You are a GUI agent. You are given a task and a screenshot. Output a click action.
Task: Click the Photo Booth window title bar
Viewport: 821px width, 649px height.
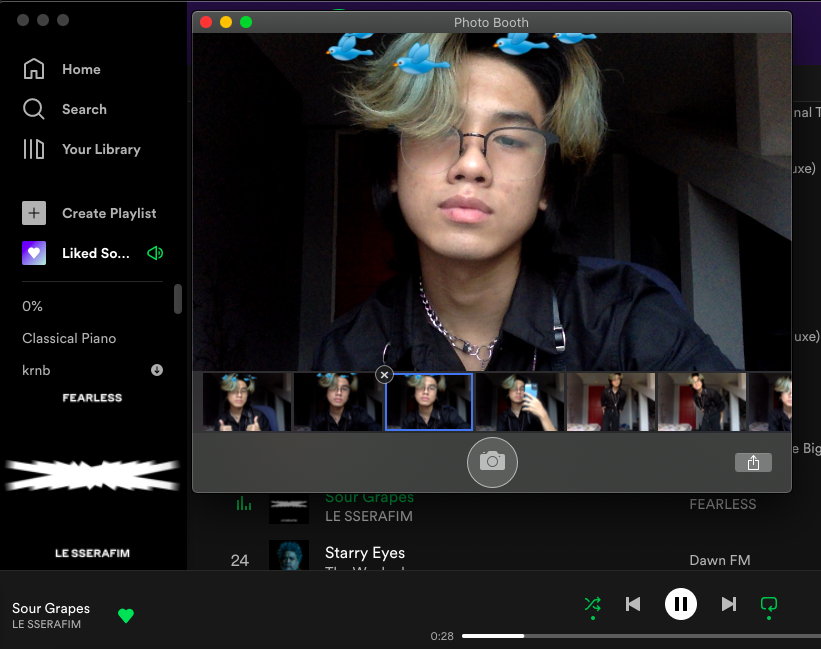491,23
